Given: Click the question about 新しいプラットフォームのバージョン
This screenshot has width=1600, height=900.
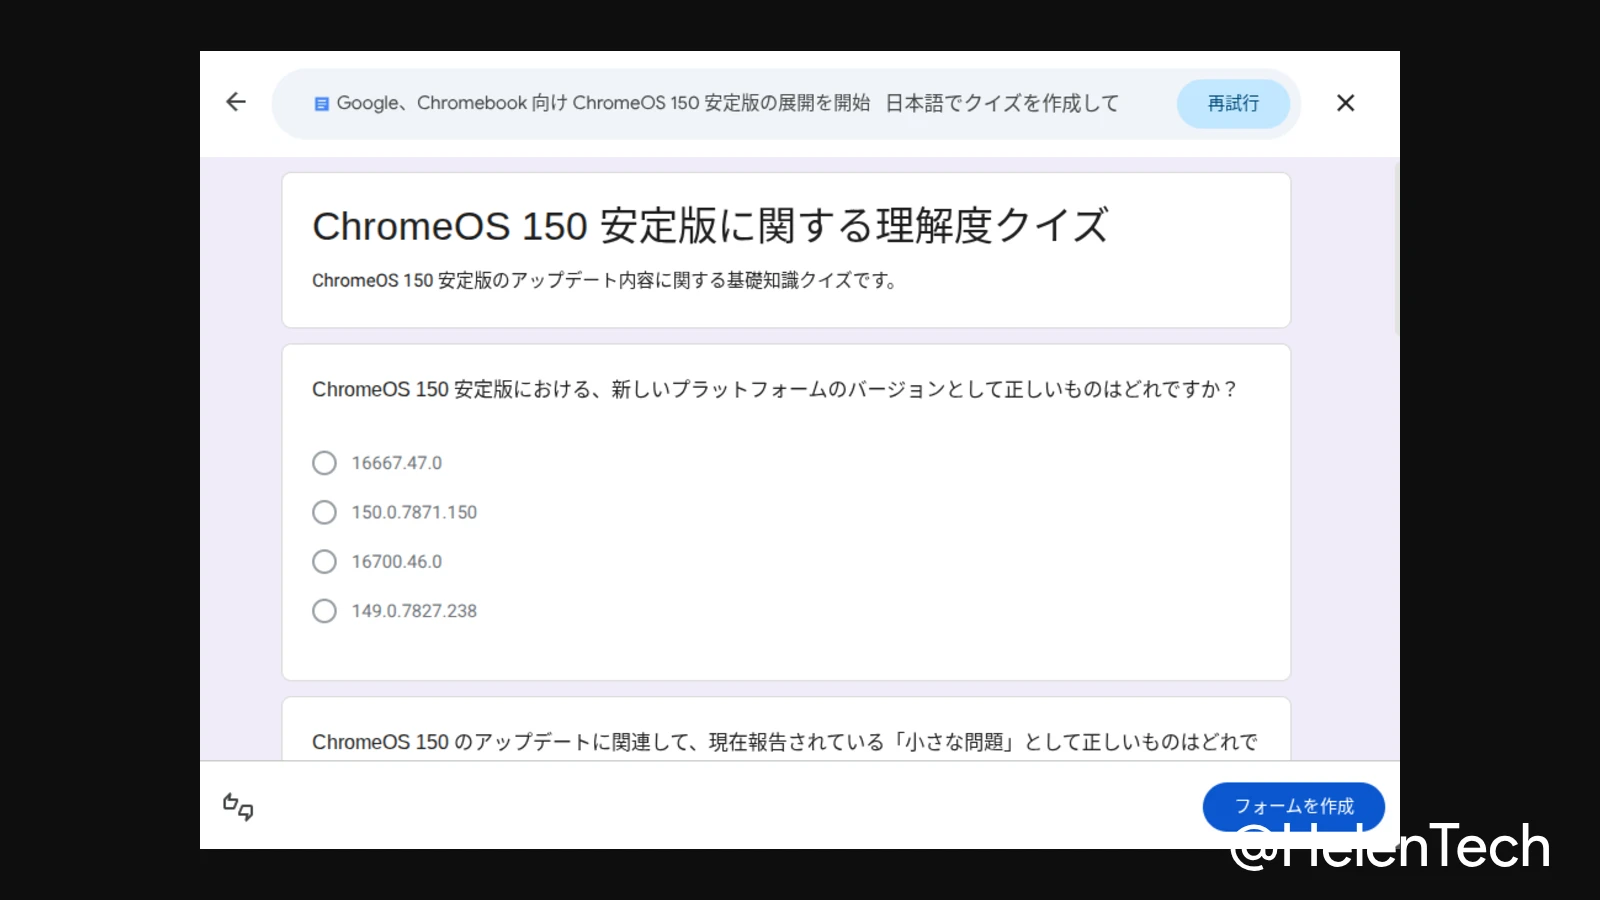Looking at the screenshot, I should click(x=775, y=389).
